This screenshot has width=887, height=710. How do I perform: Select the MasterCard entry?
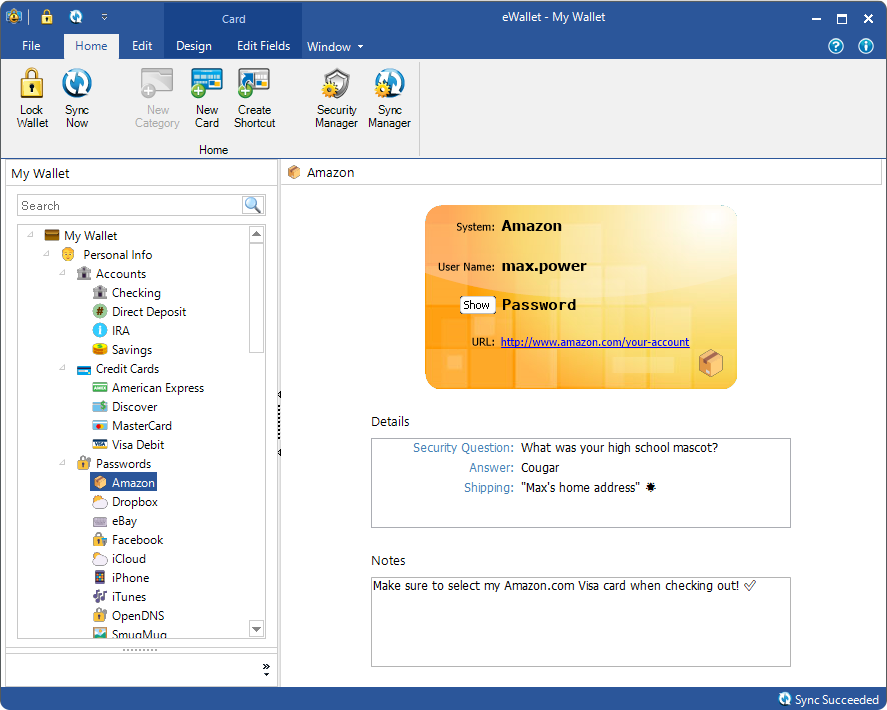tap(132, 425)
